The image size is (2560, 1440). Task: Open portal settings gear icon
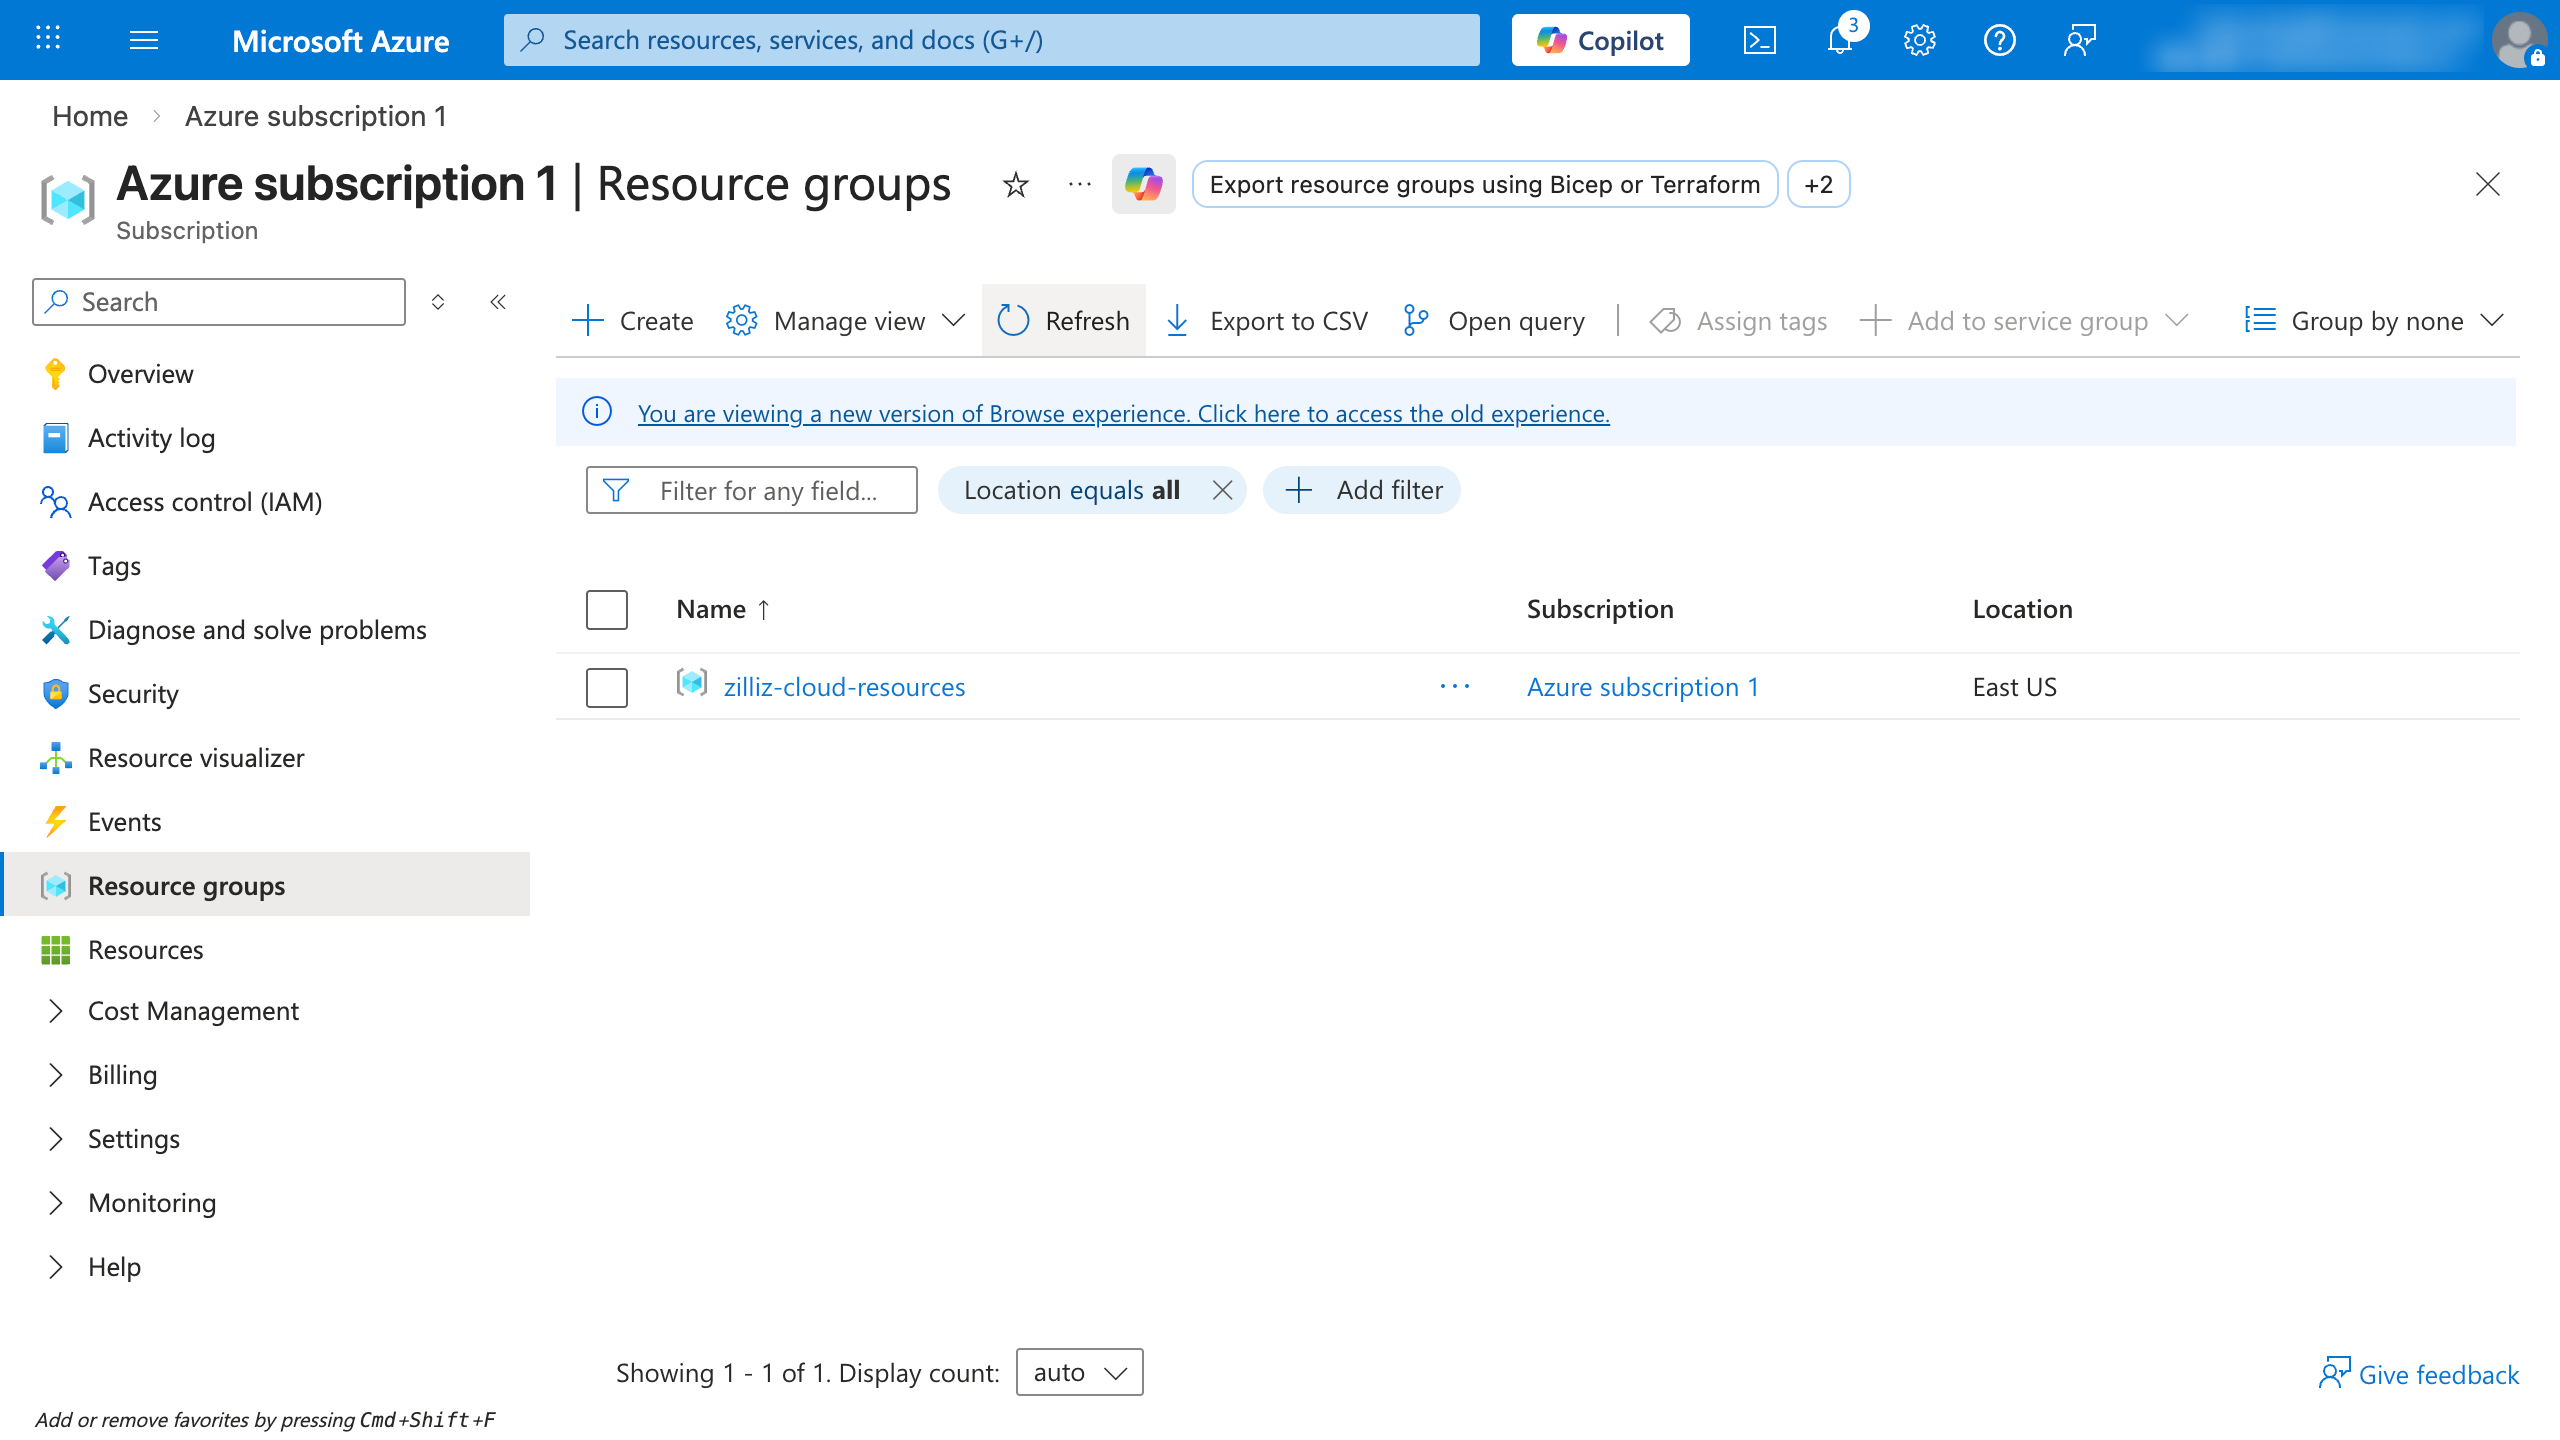(1919, 40)
